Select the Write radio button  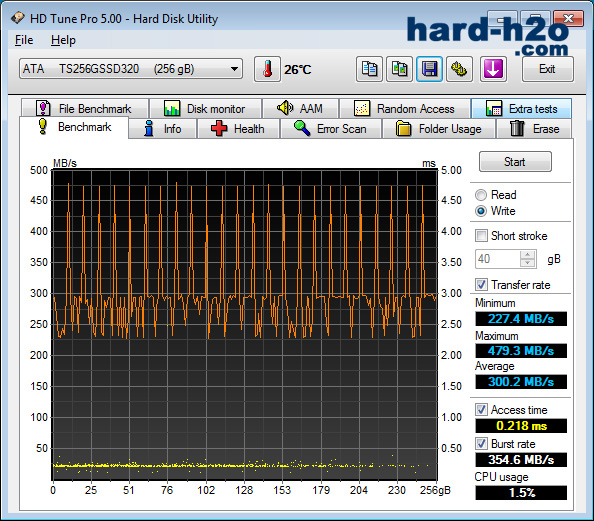481,211
